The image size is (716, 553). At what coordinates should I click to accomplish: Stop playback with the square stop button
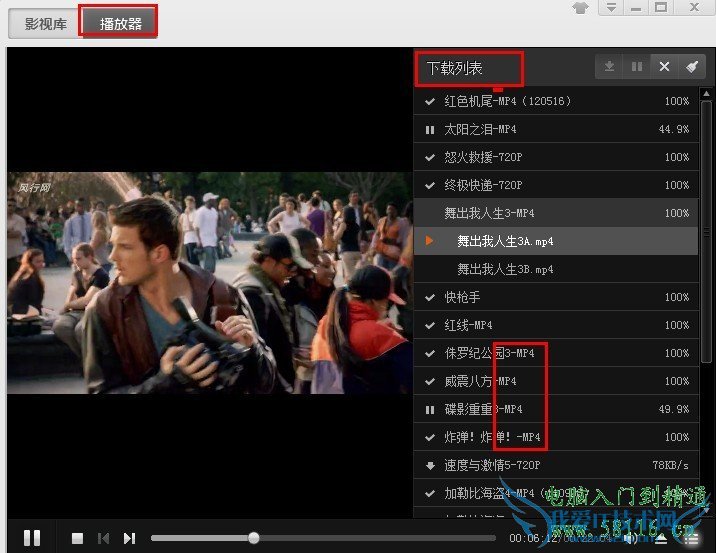click(x=77, y=538)
